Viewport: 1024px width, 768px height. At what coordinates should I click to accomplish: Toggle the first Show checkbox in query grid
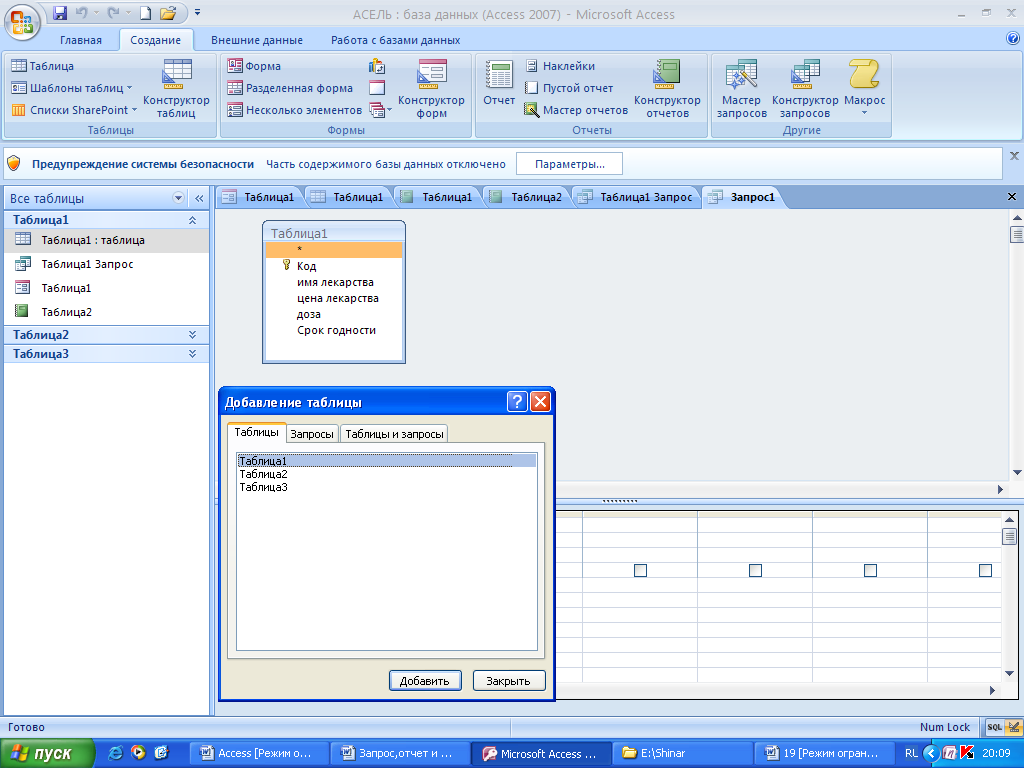(640, 570)
